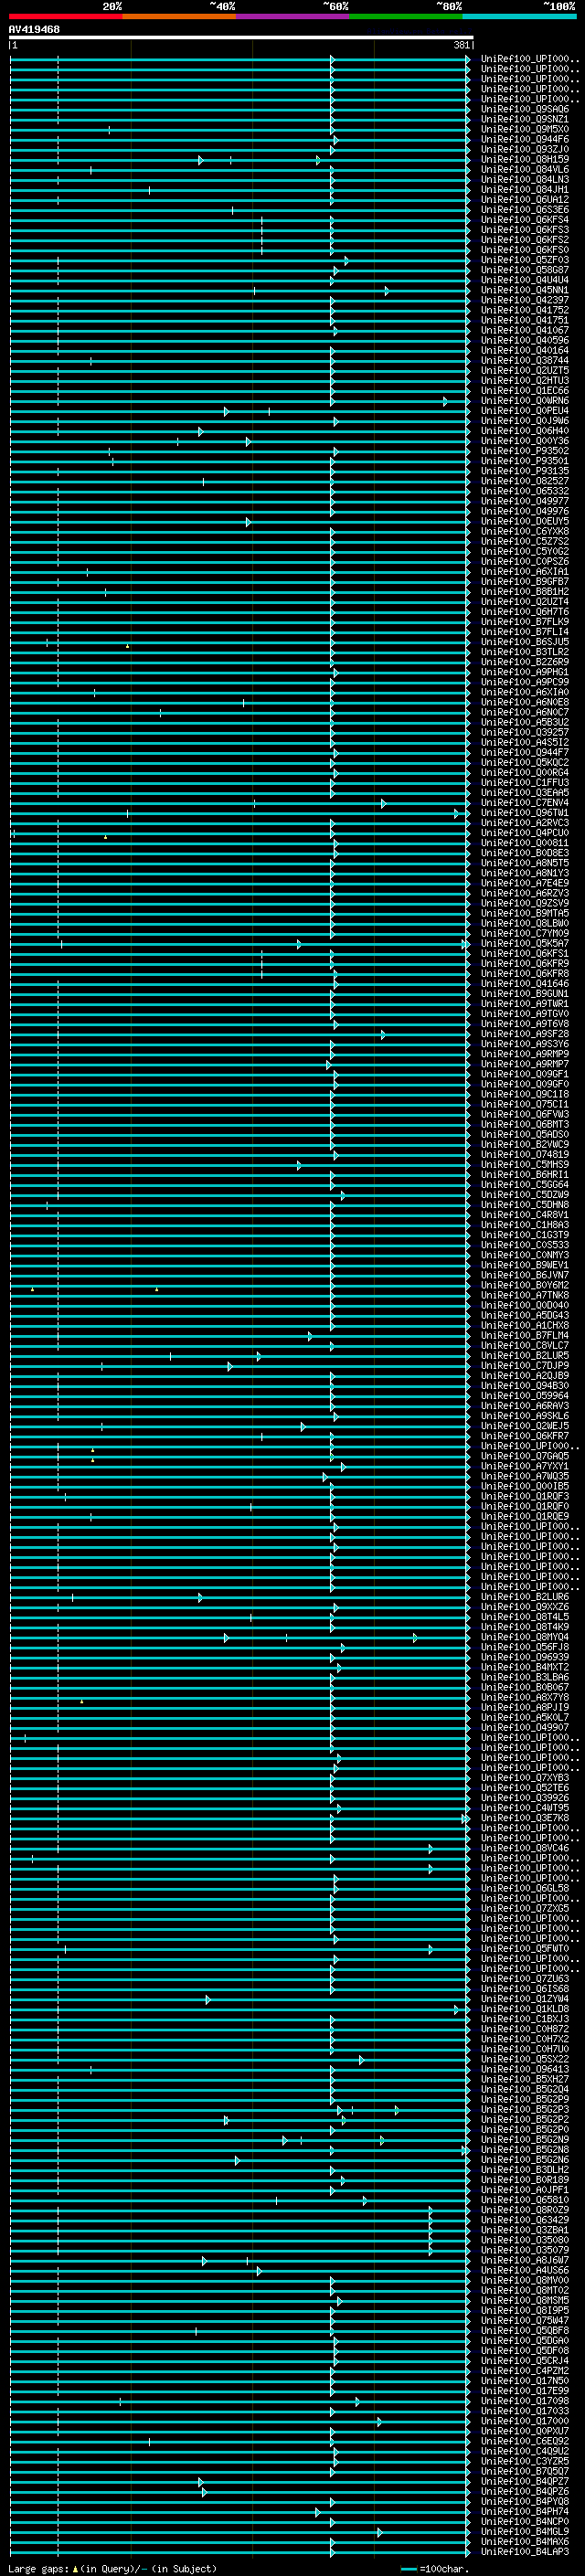Select hit label UniRef100_B4PH74
The height and width of the screenshot is (2576, 585).
[524, 2512]
